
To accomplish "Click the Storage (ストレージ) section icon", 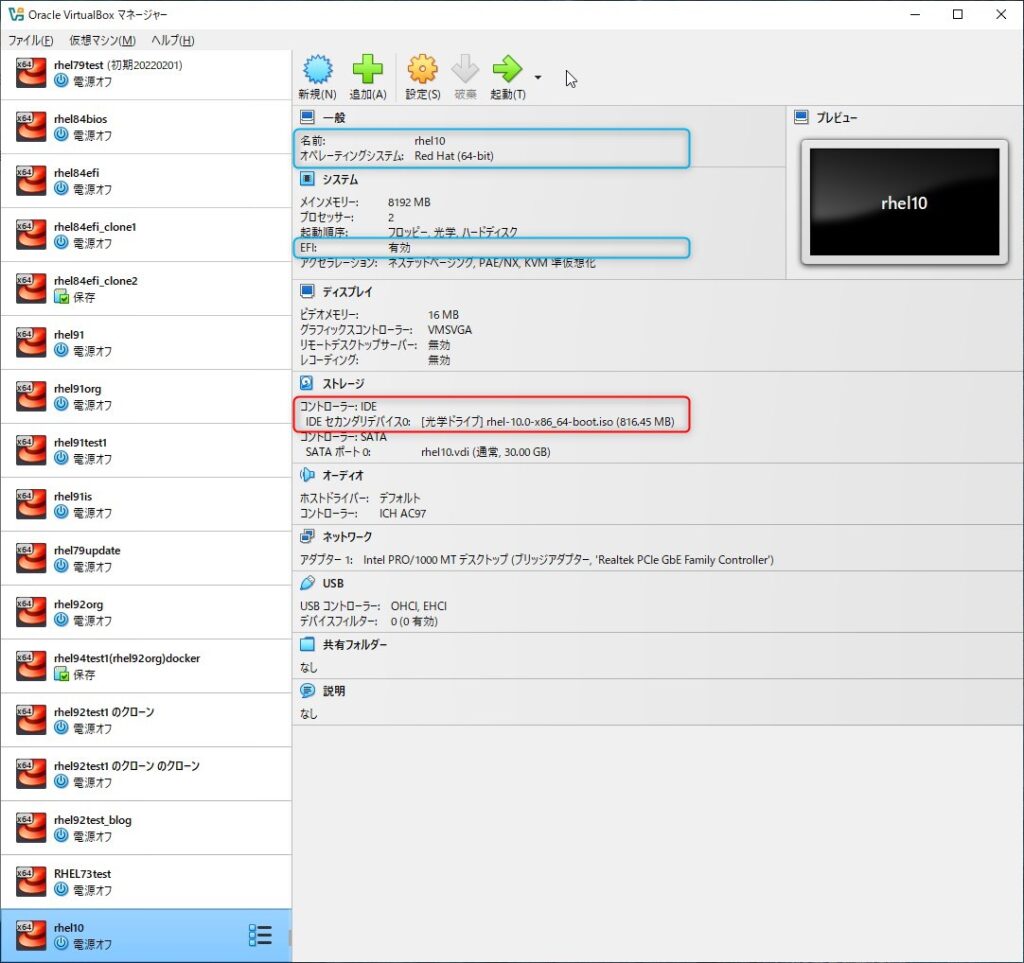I will tap(307, 383).
